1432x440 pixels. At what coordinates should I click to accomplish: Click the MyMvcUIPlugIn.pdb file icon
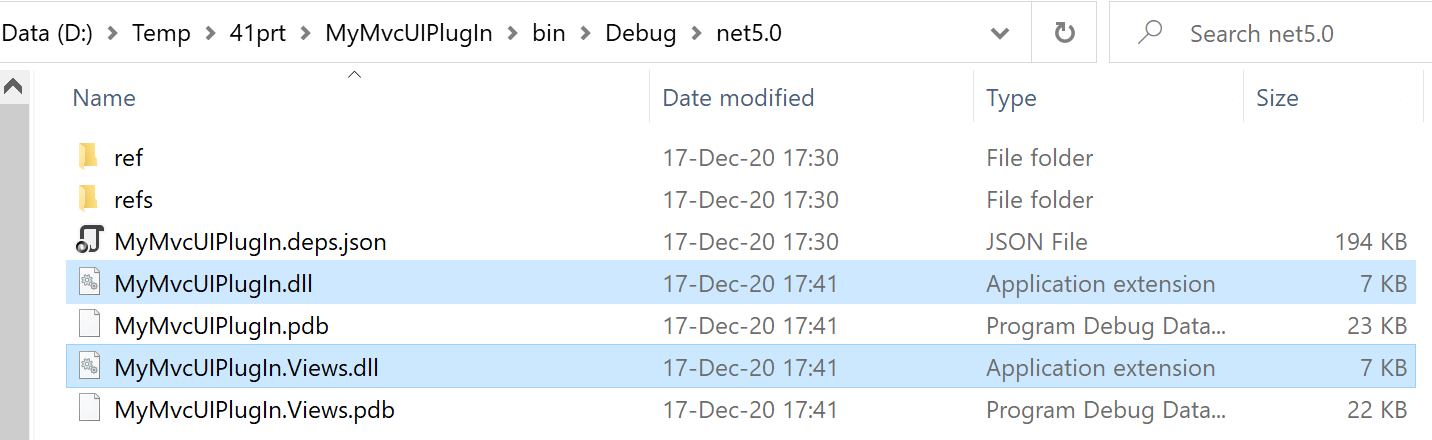(x=89, y=326)
